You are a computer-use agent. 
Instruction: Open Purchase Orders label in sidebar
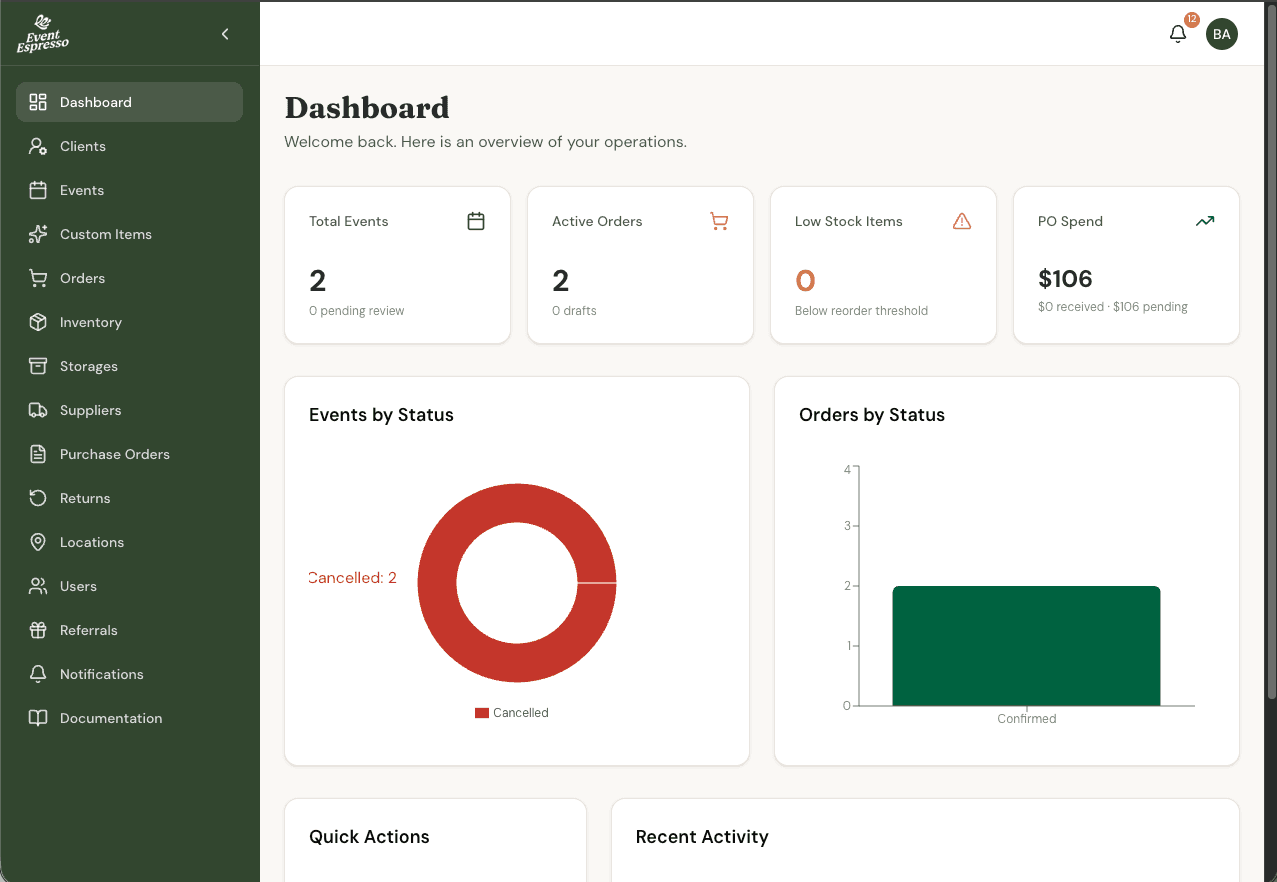pyautogui.click(x=115, y=454)
